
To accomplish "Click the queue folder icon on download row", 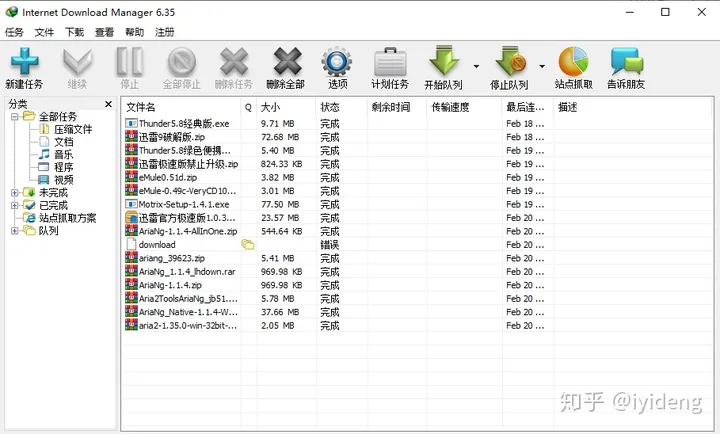I will 248,244.
